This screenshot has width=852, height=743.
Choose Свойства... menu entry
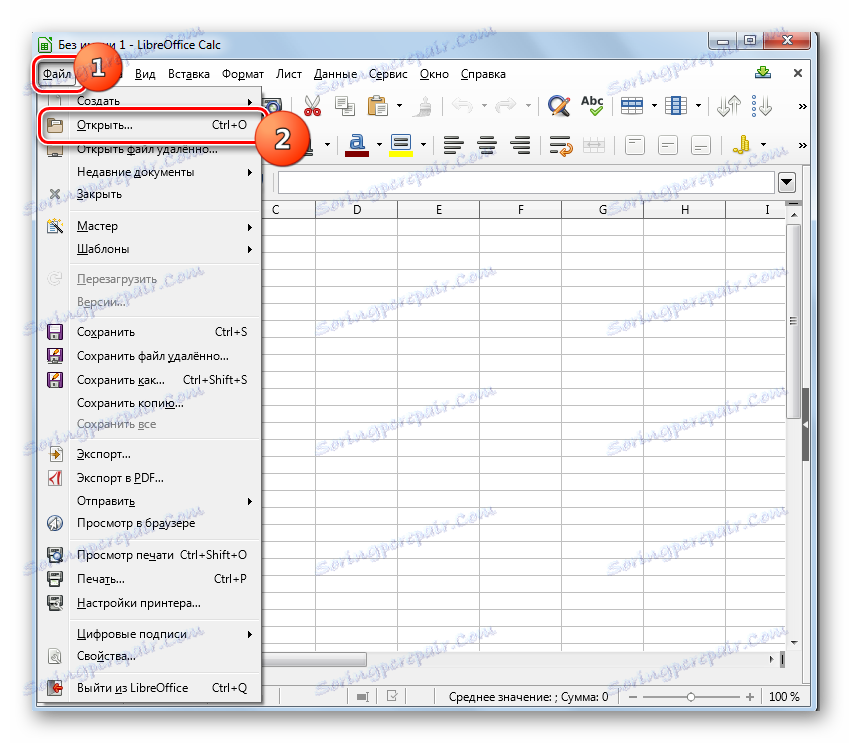point(148,656)
